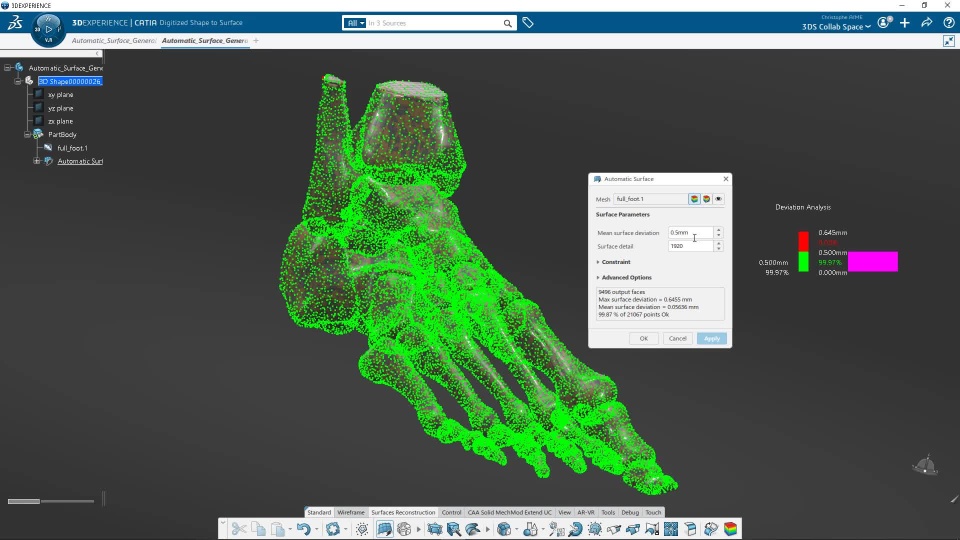The image size is (960, 540).
Task: Select full_foot.1 in the specification tree
Action: point(72,148)
